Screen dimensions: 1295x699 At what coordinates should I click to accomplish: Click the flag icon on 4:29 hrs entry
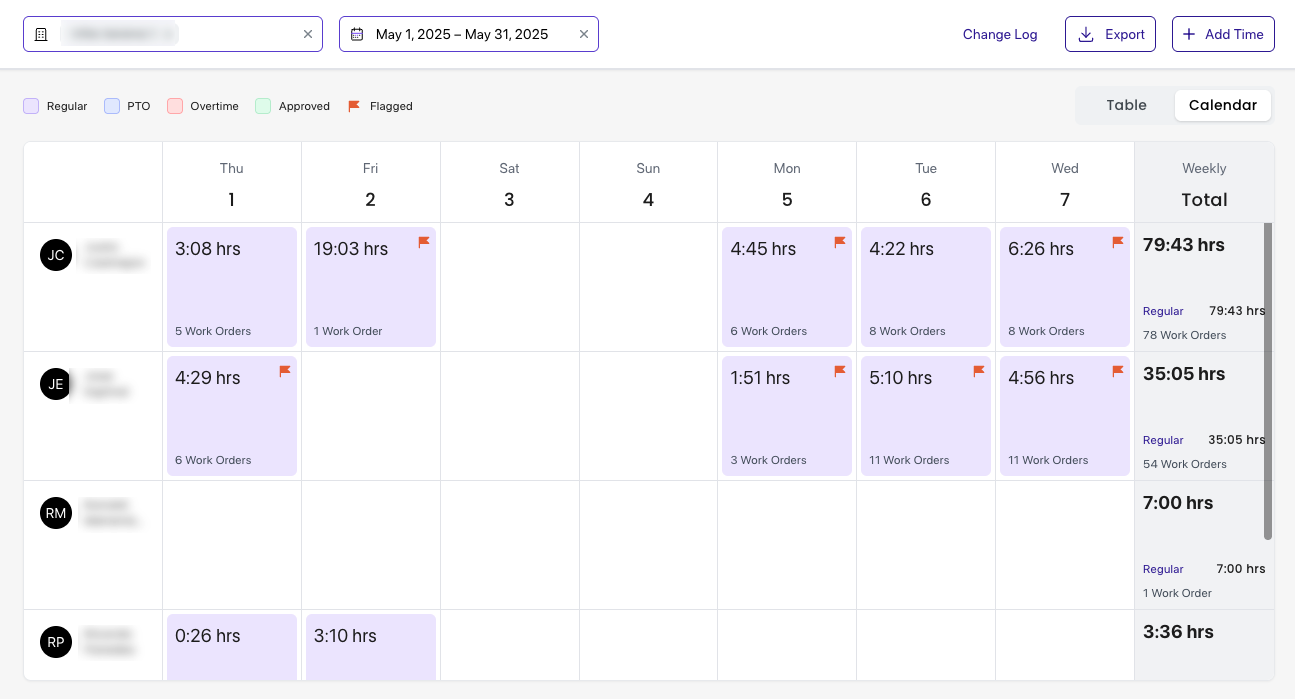coord(285,371)
